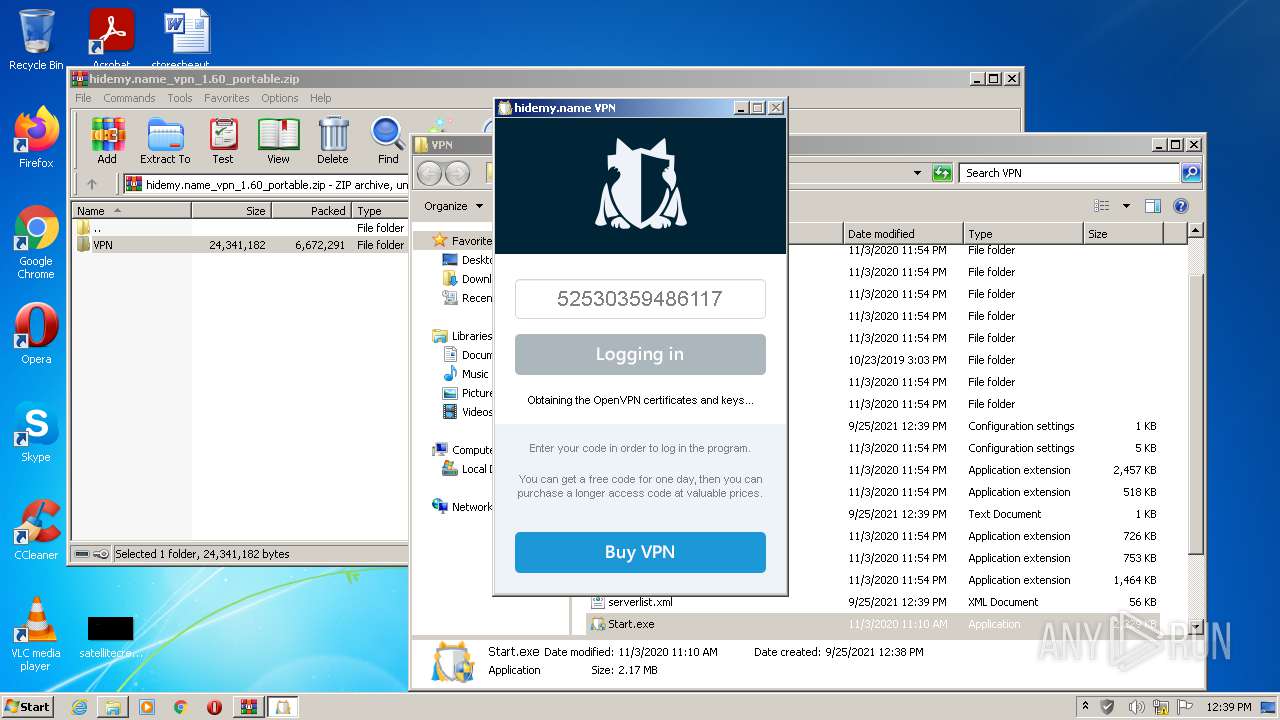The height and width of the screenshot is (720, 1280).
Task: Click Explorer back navigation arrow
Action: [430, 173]
